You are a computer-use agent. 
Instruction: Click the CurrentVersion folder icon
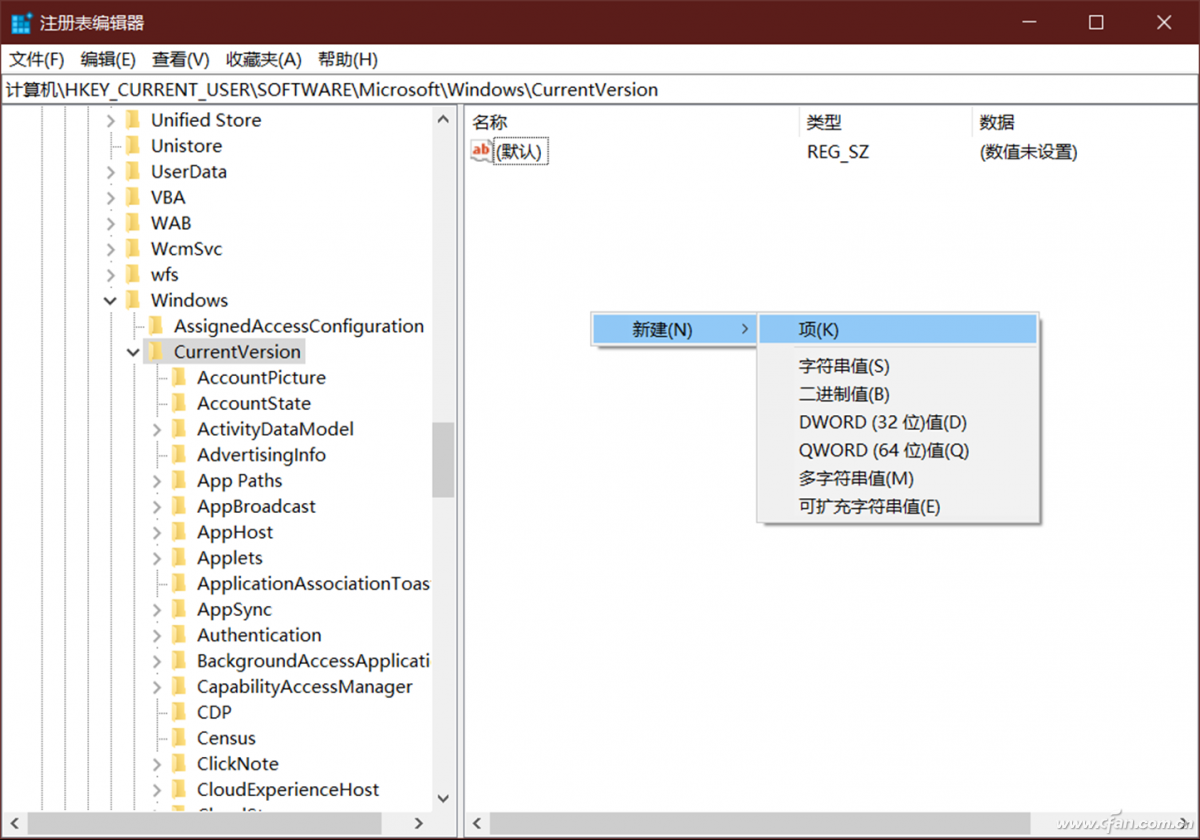156,352
